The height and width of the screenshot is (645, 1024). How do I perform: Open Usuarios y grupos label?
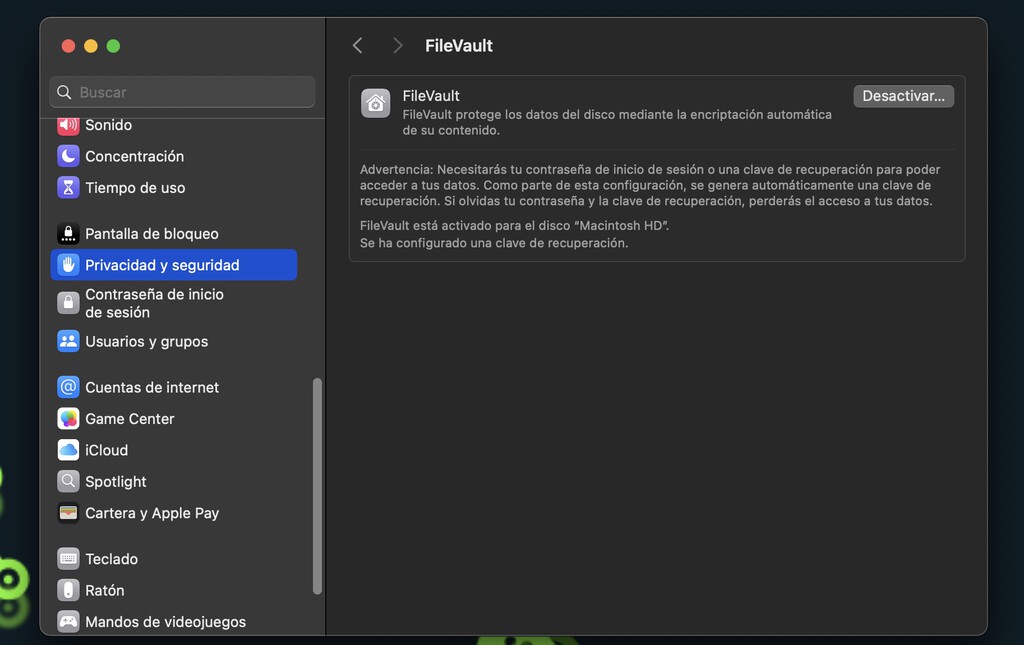click(146, 341)
